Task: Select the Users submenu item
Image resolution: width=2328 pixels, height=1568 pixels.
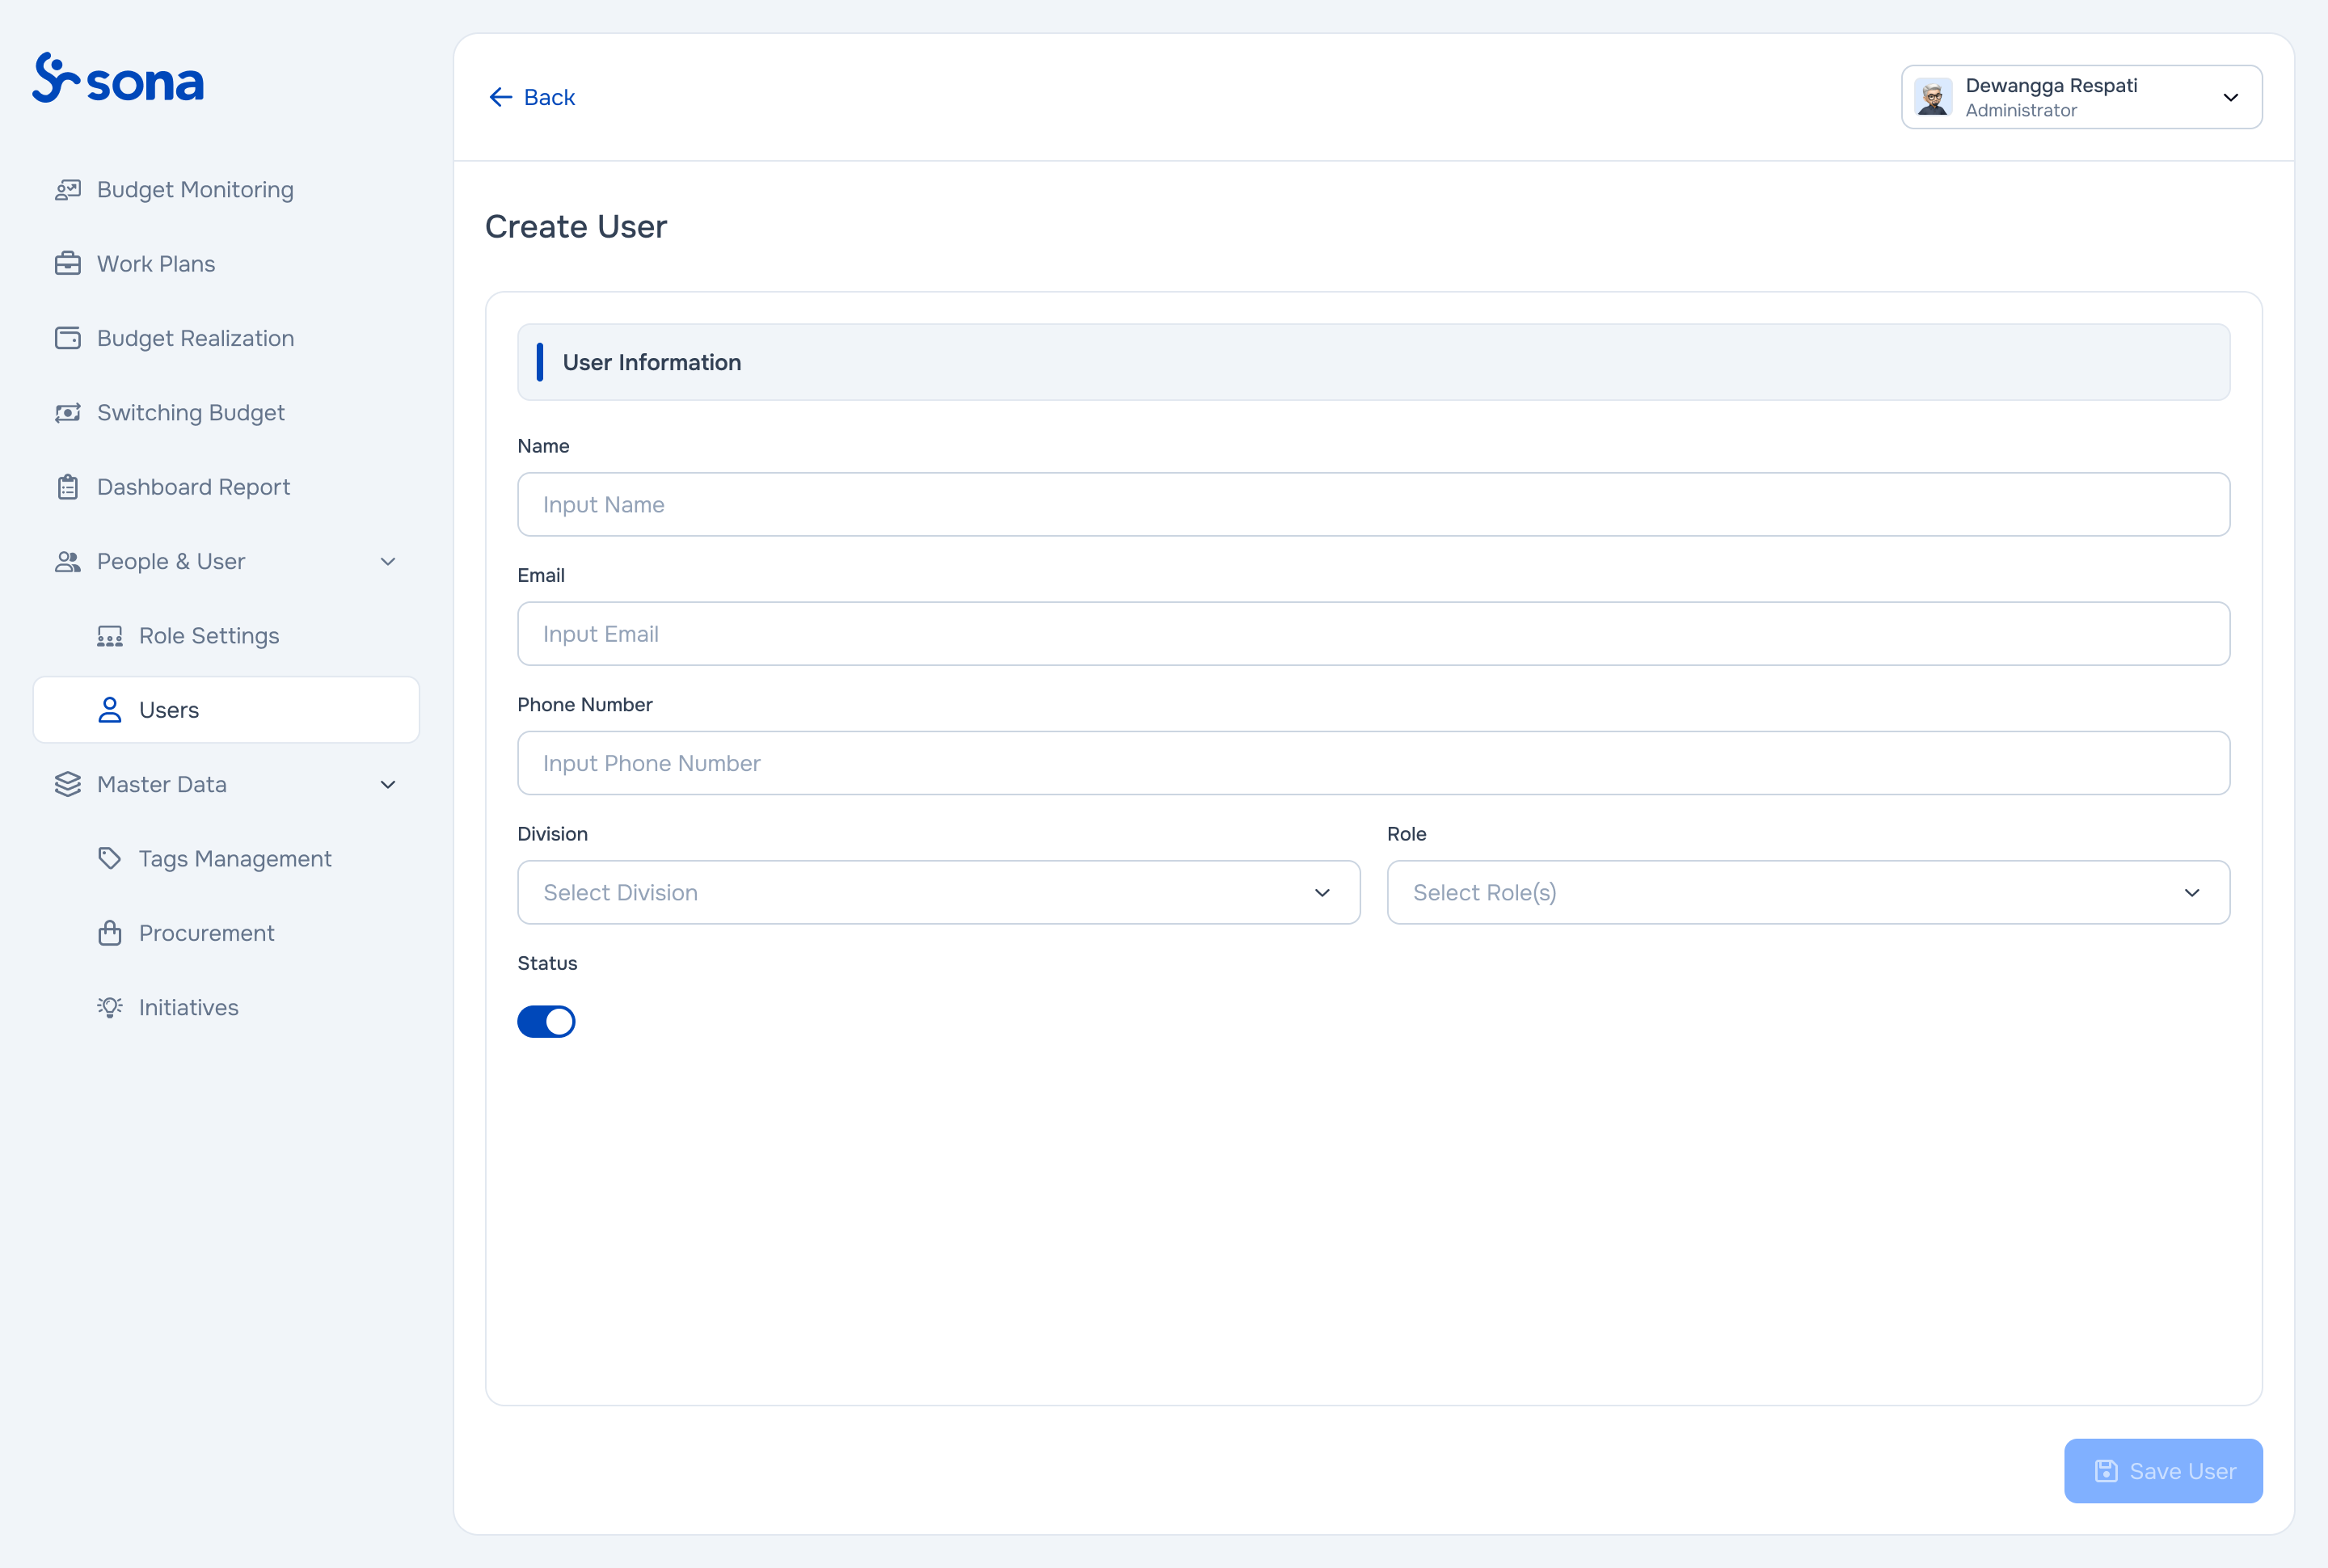Action: [226, 710]
